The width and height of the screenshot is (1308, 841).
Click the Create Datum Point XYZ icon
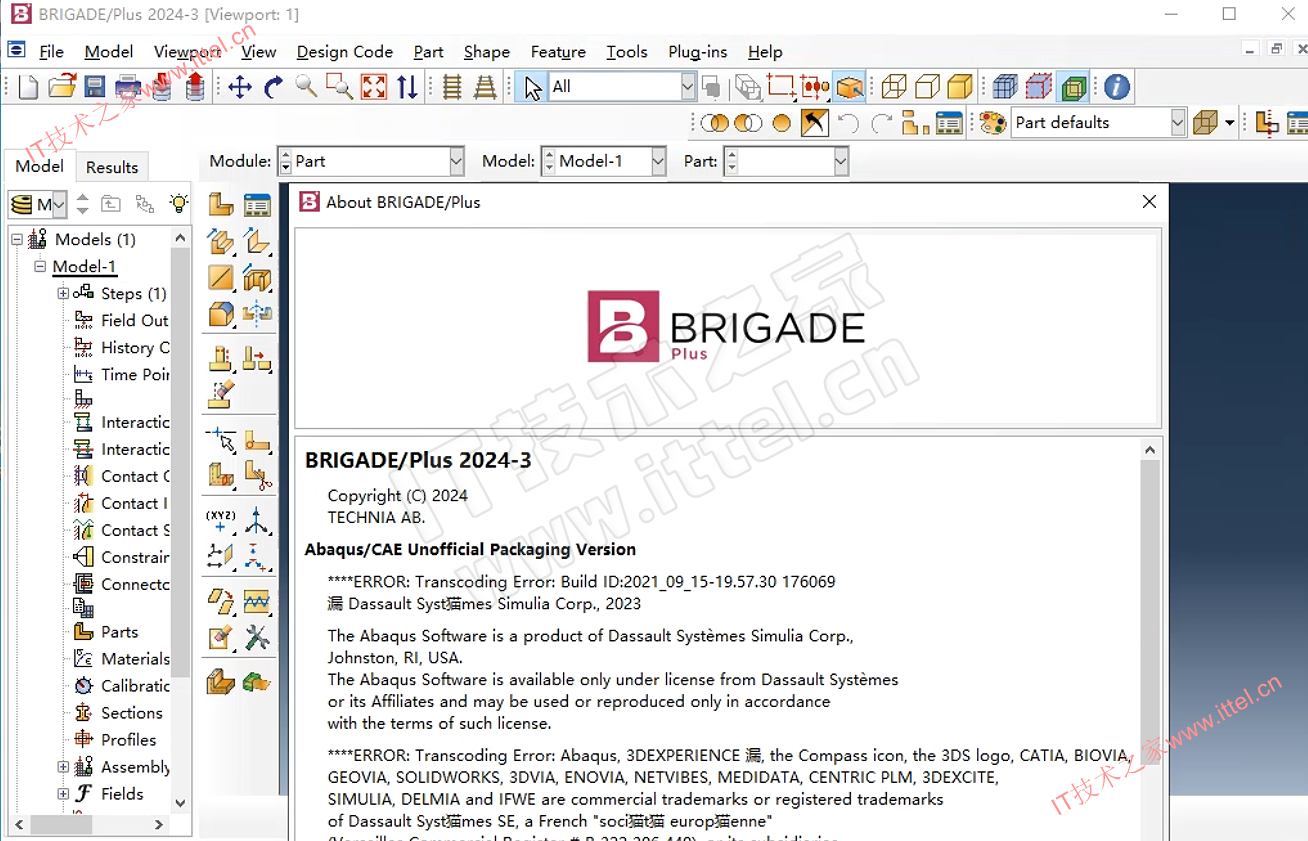click(221, 520)
